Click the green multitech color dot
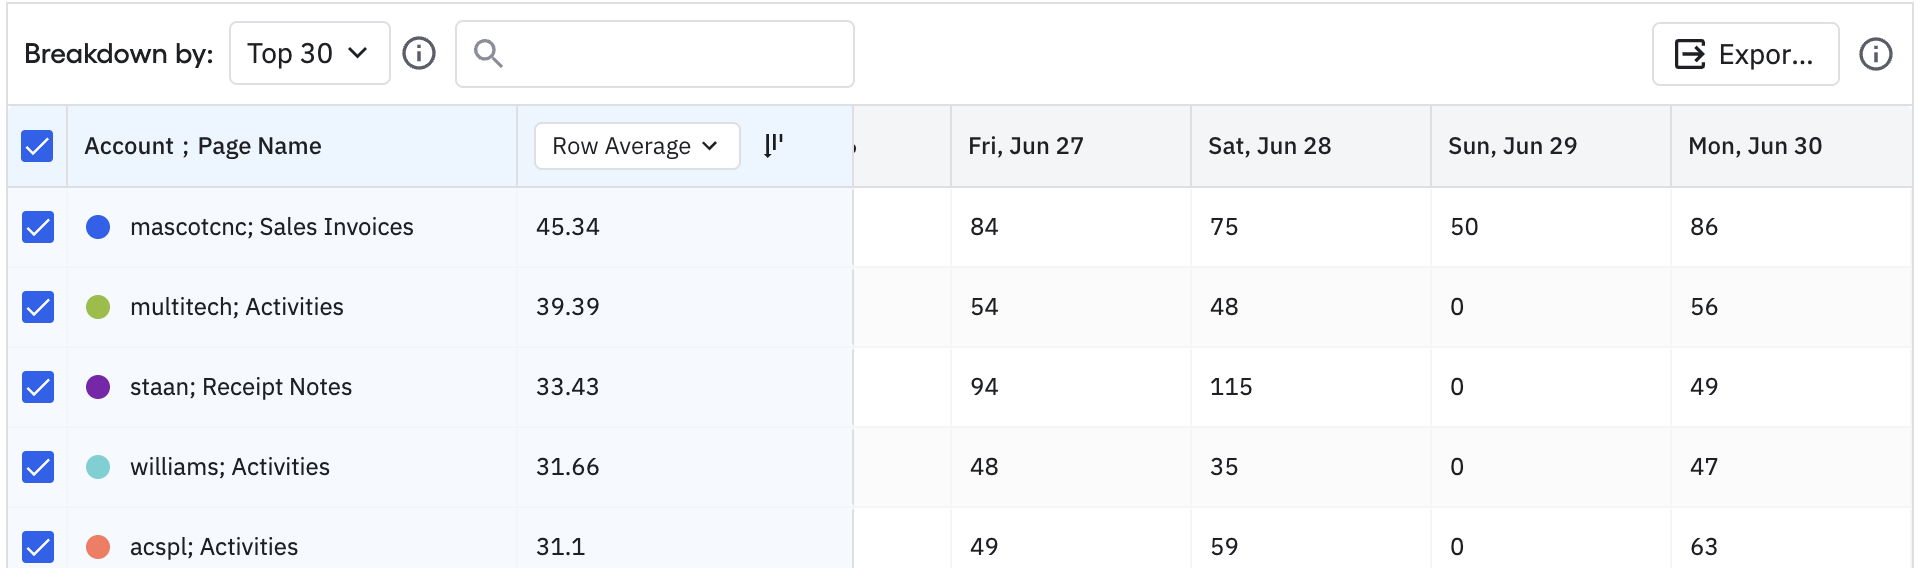 pos(98,307)
